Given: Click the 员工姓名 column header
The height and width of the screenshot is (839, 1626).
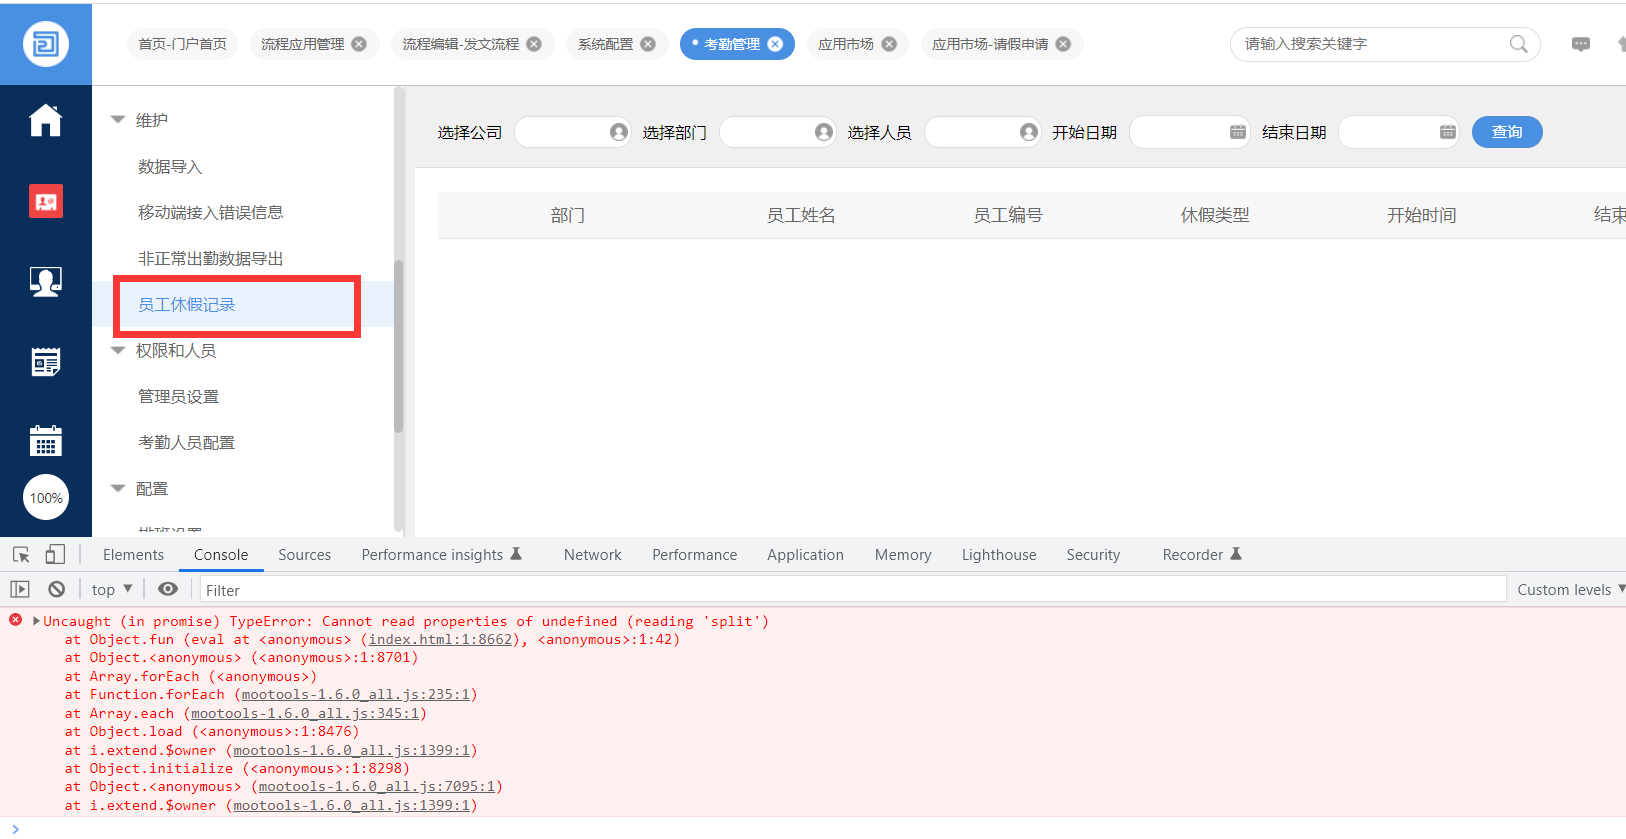Looking at the screenshot, I should [x=801, y=215].
